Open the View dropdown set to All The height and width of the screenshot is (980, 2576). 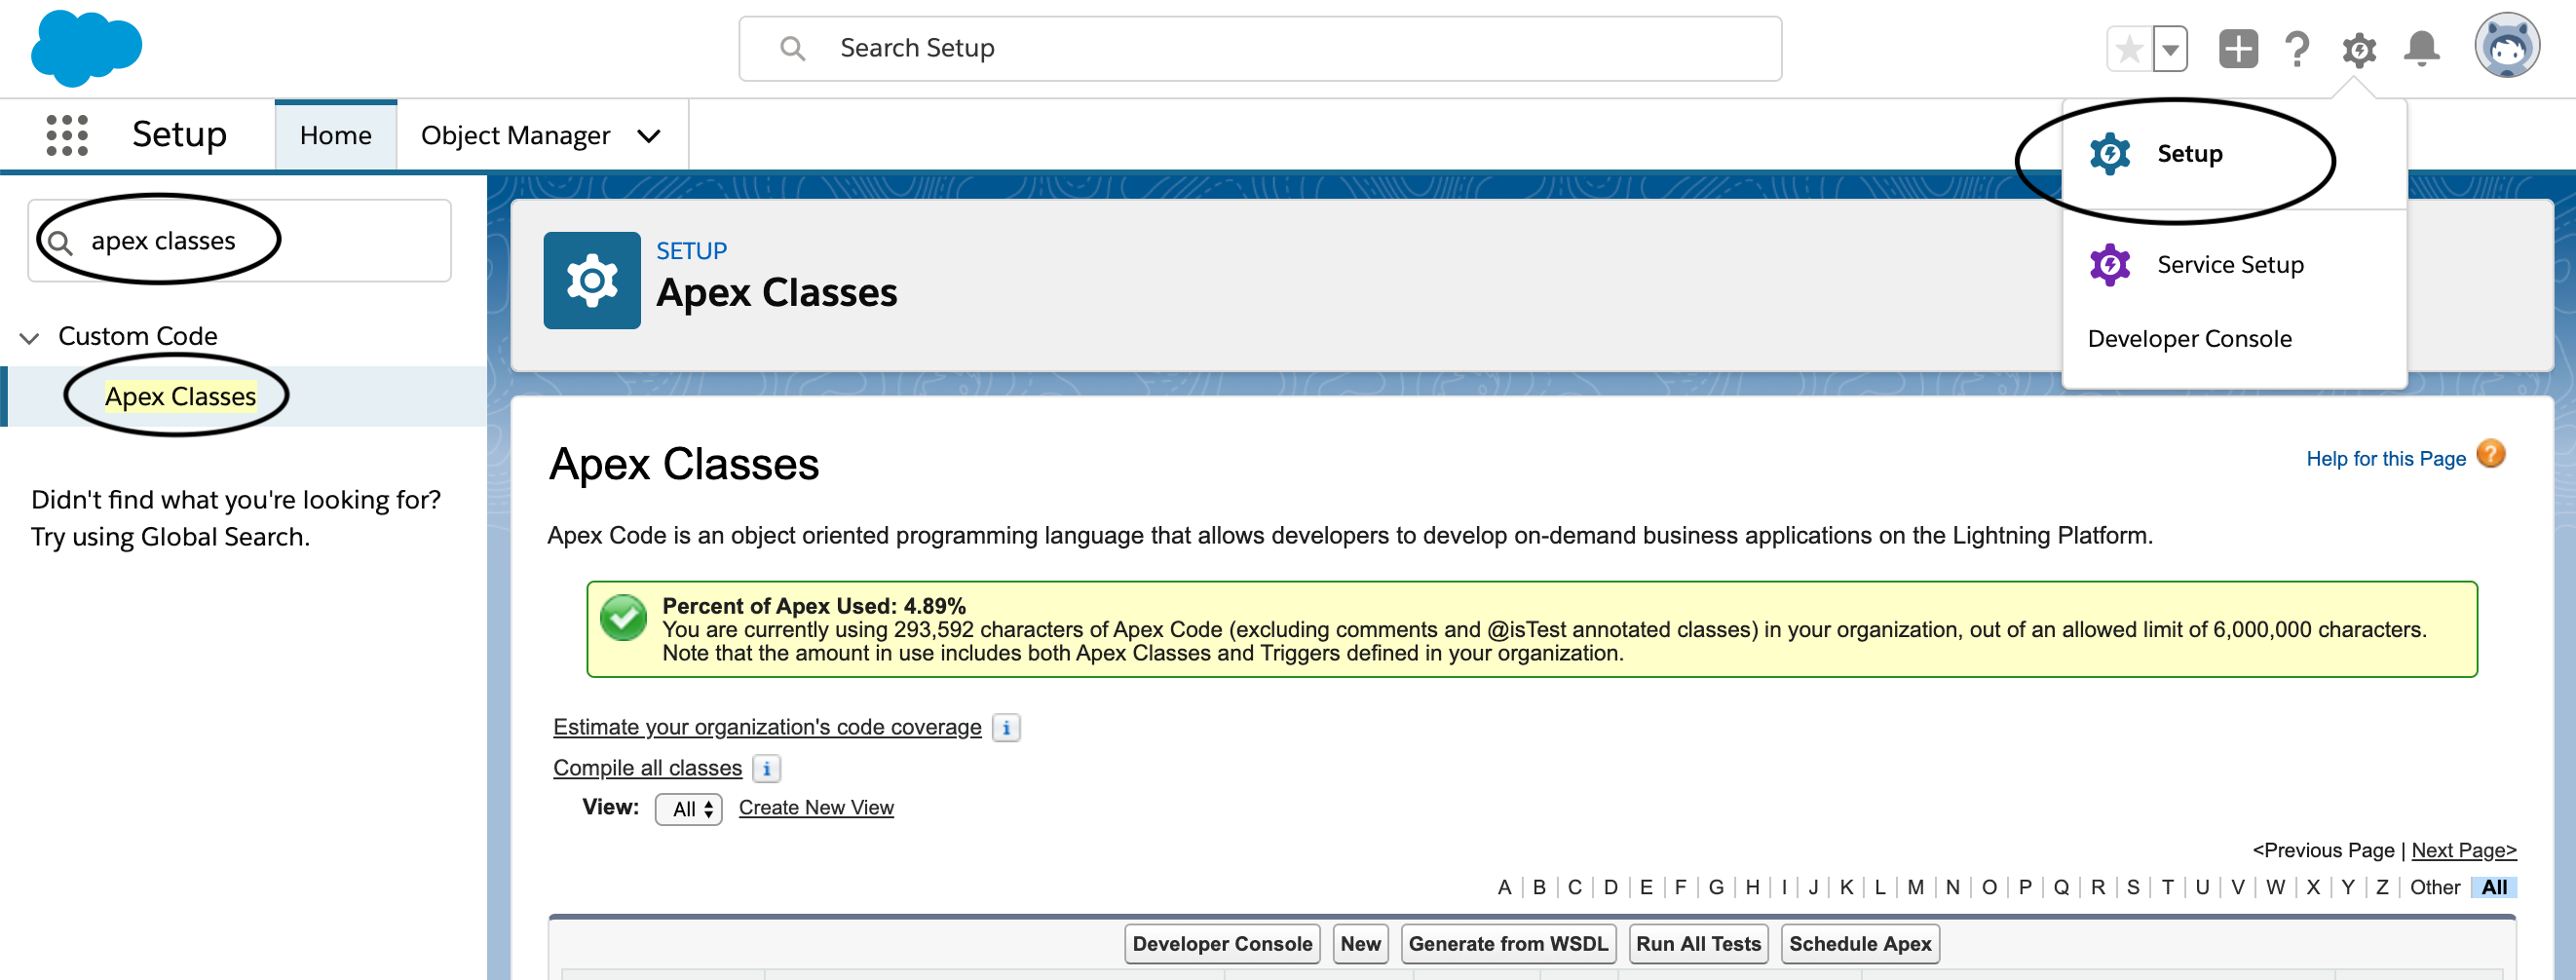point(688,809)
